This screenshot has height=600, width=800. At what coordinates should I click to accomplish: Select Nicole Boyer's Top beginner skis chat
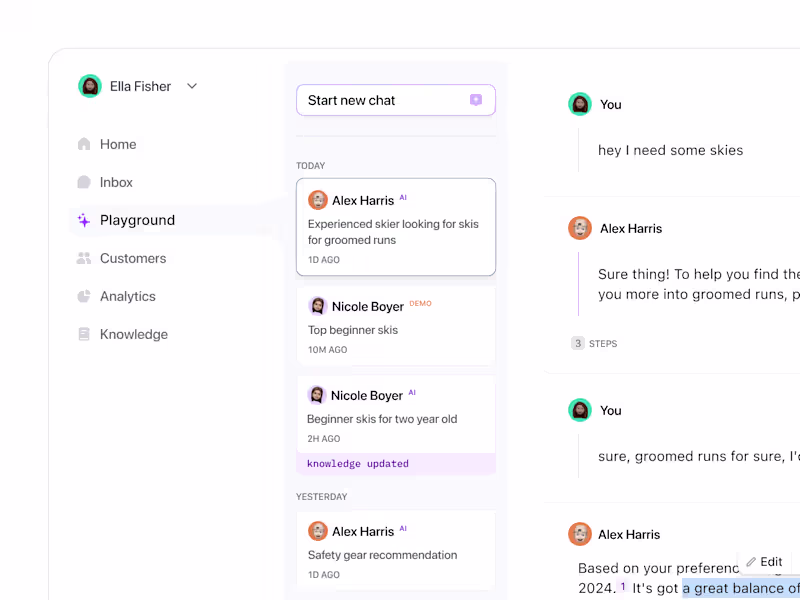[396, 326]
